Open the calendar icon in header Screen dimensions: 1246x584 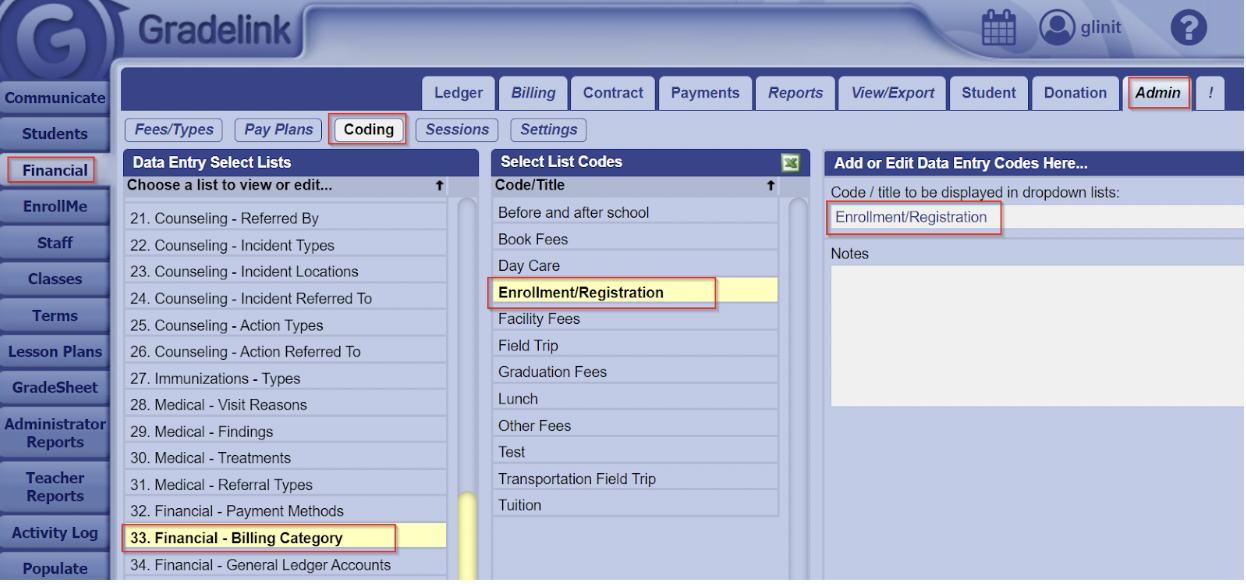[x=998, y=28]
